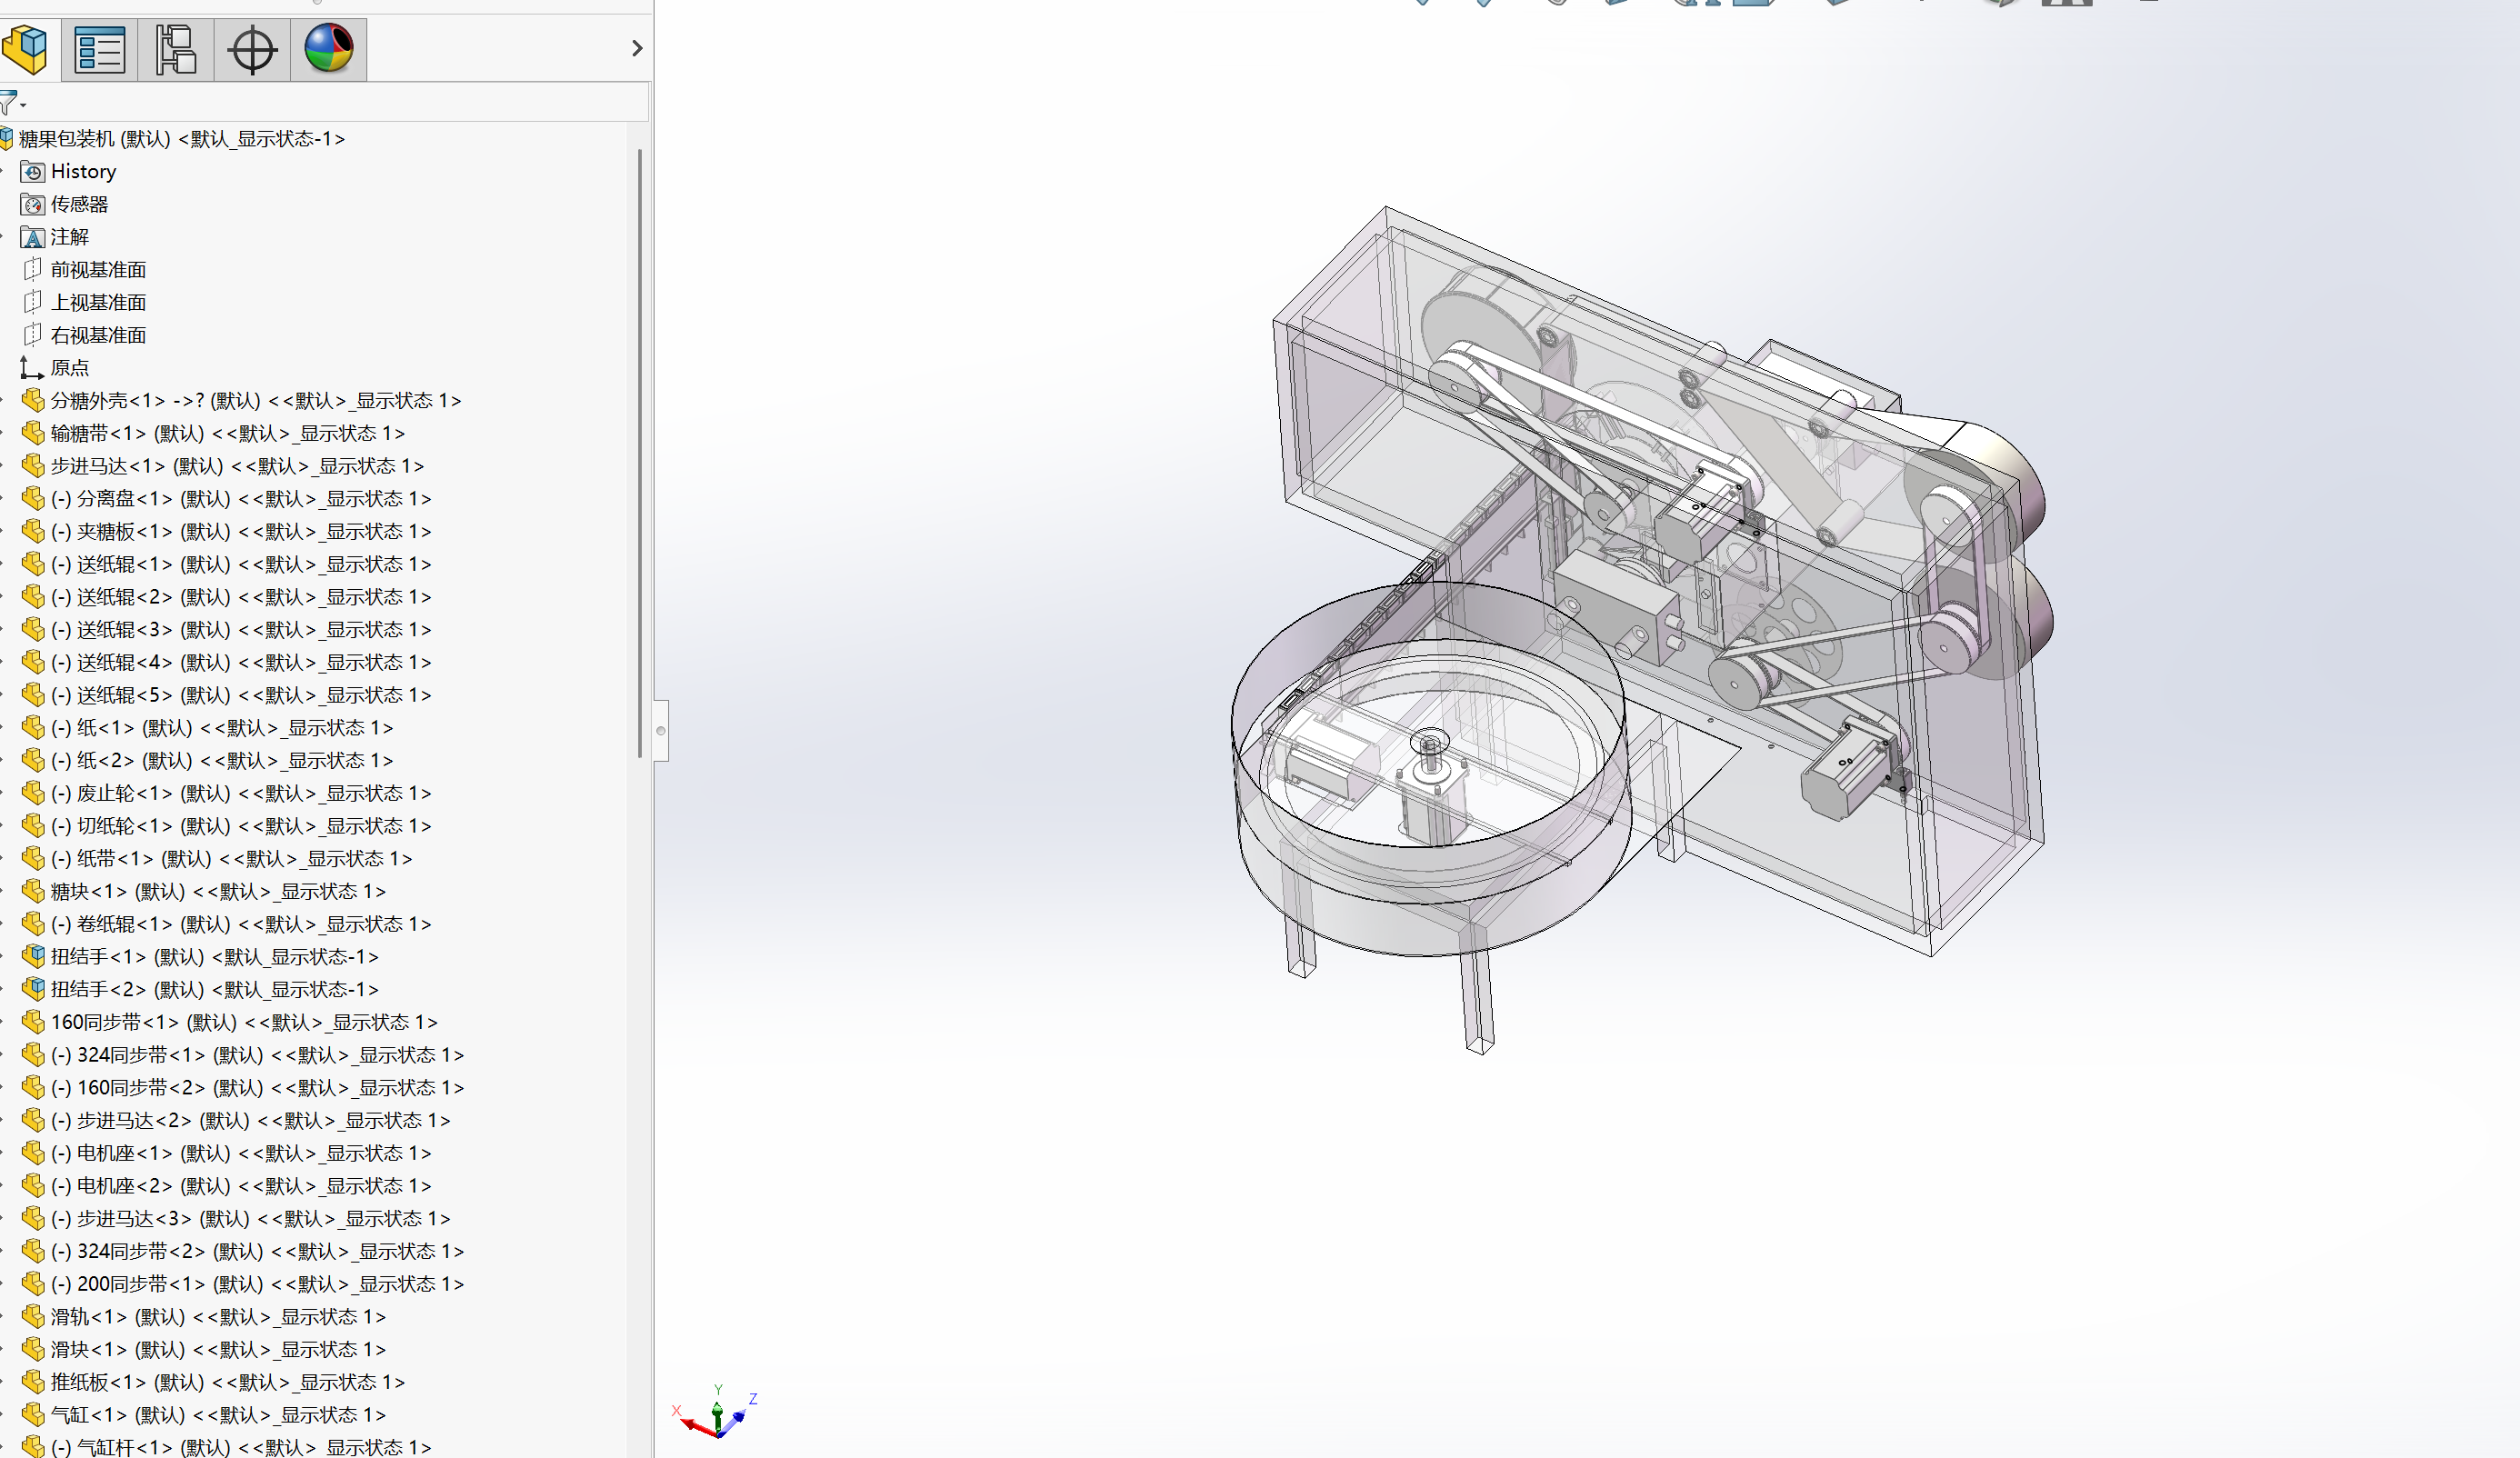Switch to the ConfigurationManager tab
This screenshot has width=2520, height=1458.
pyautogui.click(x=176, y=49)
